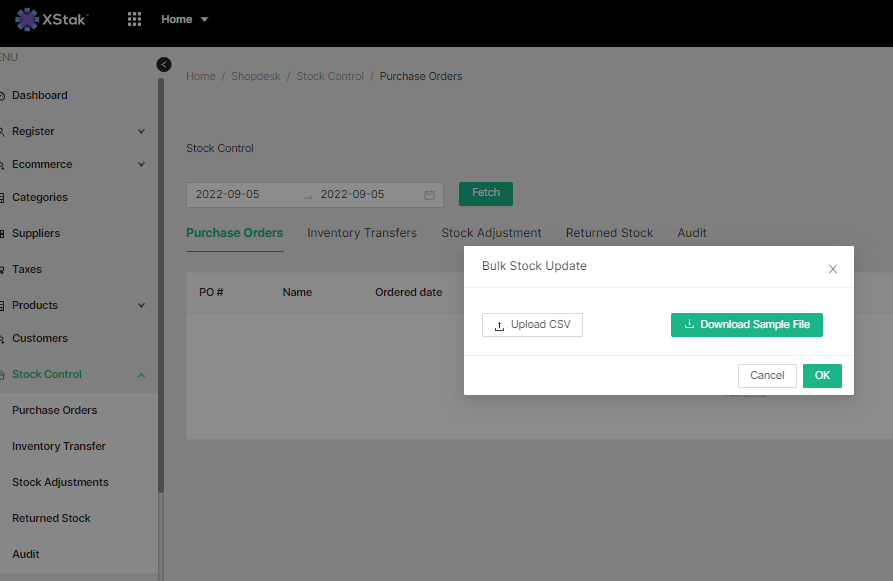Click the Customers sidebar icon
Screen dimensions: 893x581
tap(3, 339)
